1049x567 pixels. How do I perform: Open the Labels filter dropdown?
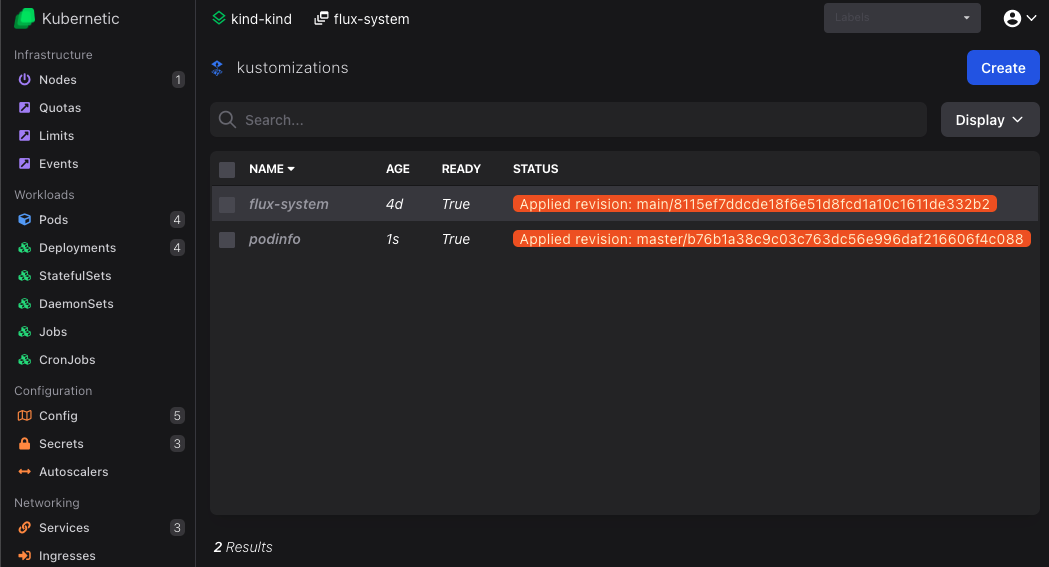pos(902,18)
